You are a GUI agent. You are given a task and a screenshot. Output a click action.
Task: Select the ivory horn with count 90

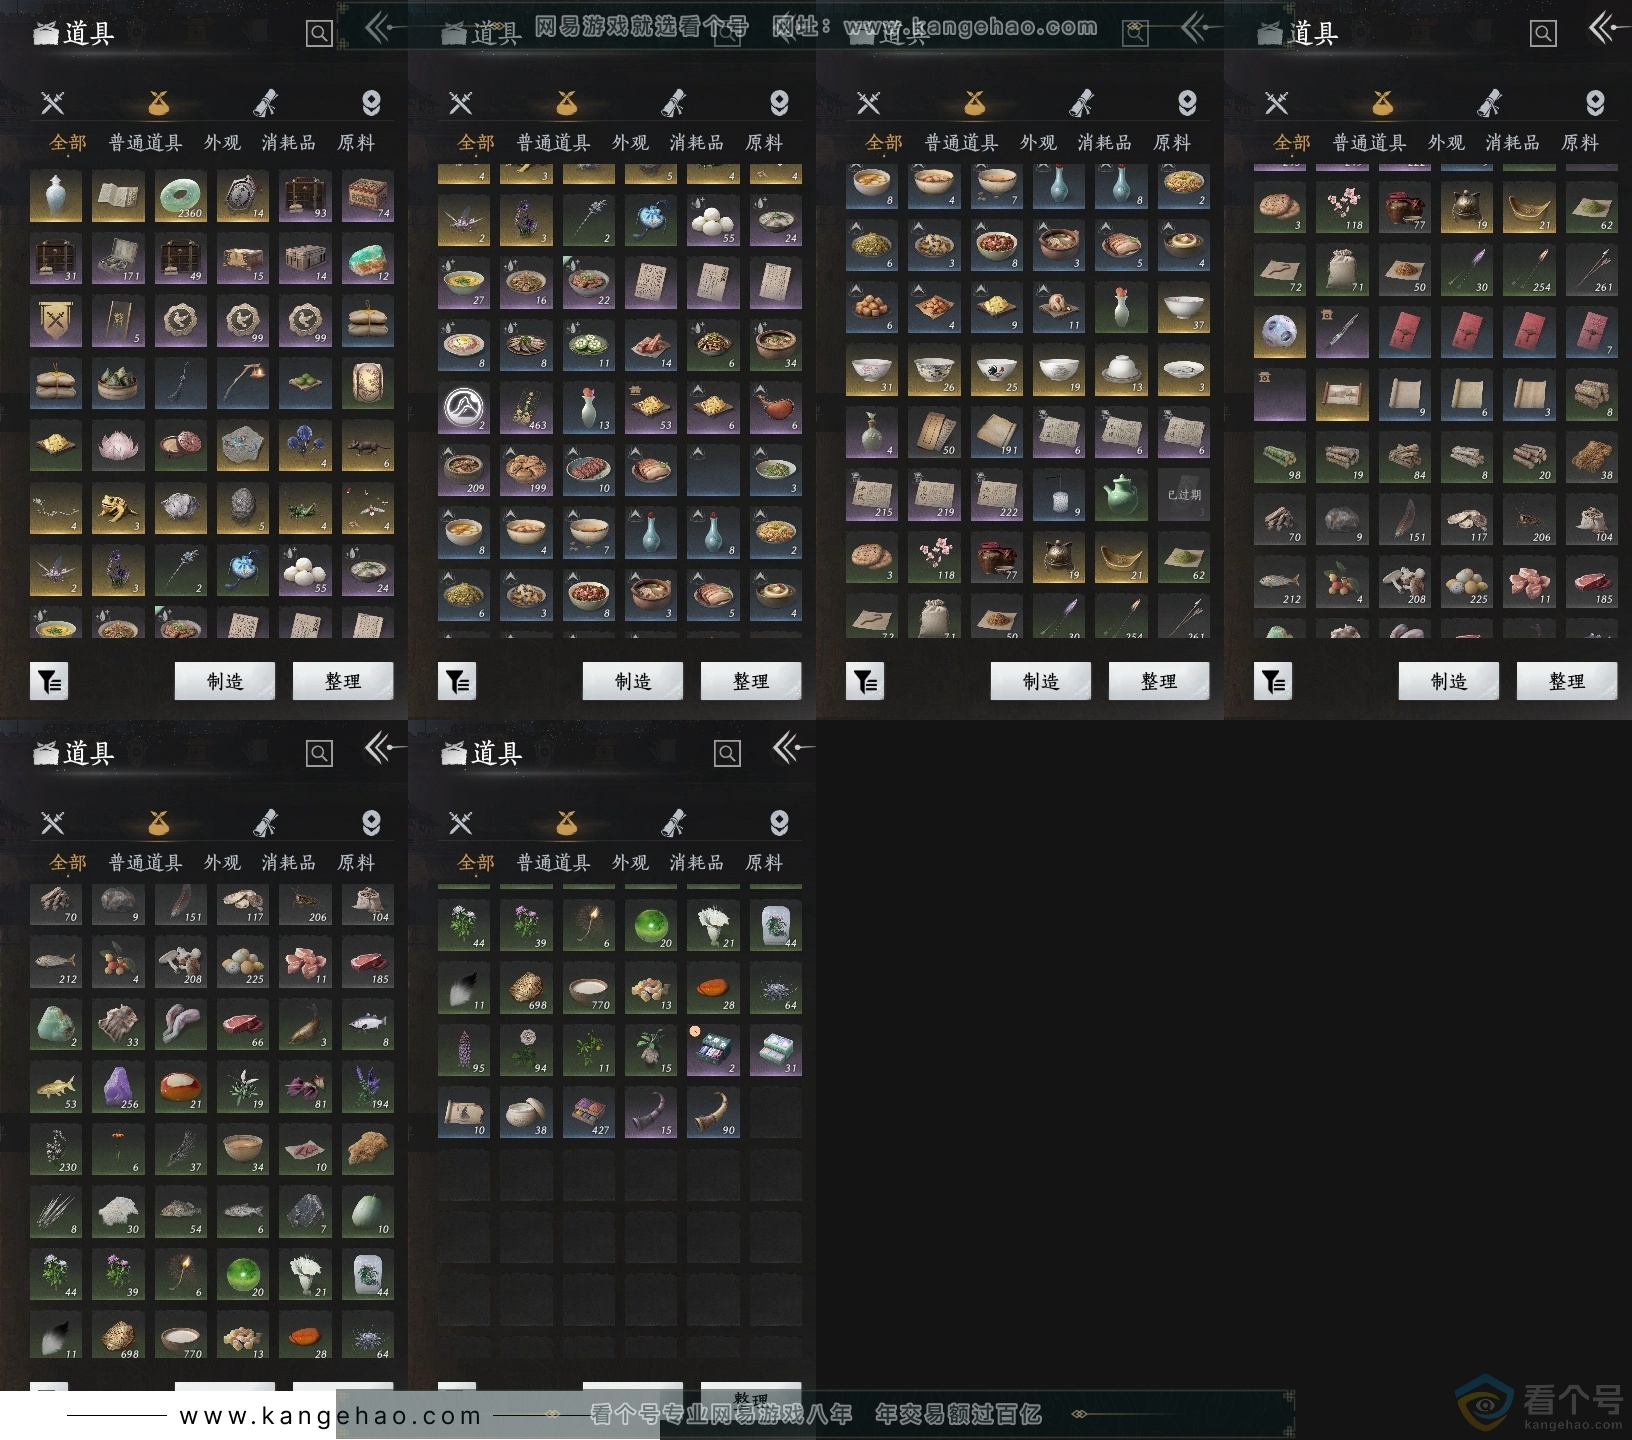coord(713,1112)
